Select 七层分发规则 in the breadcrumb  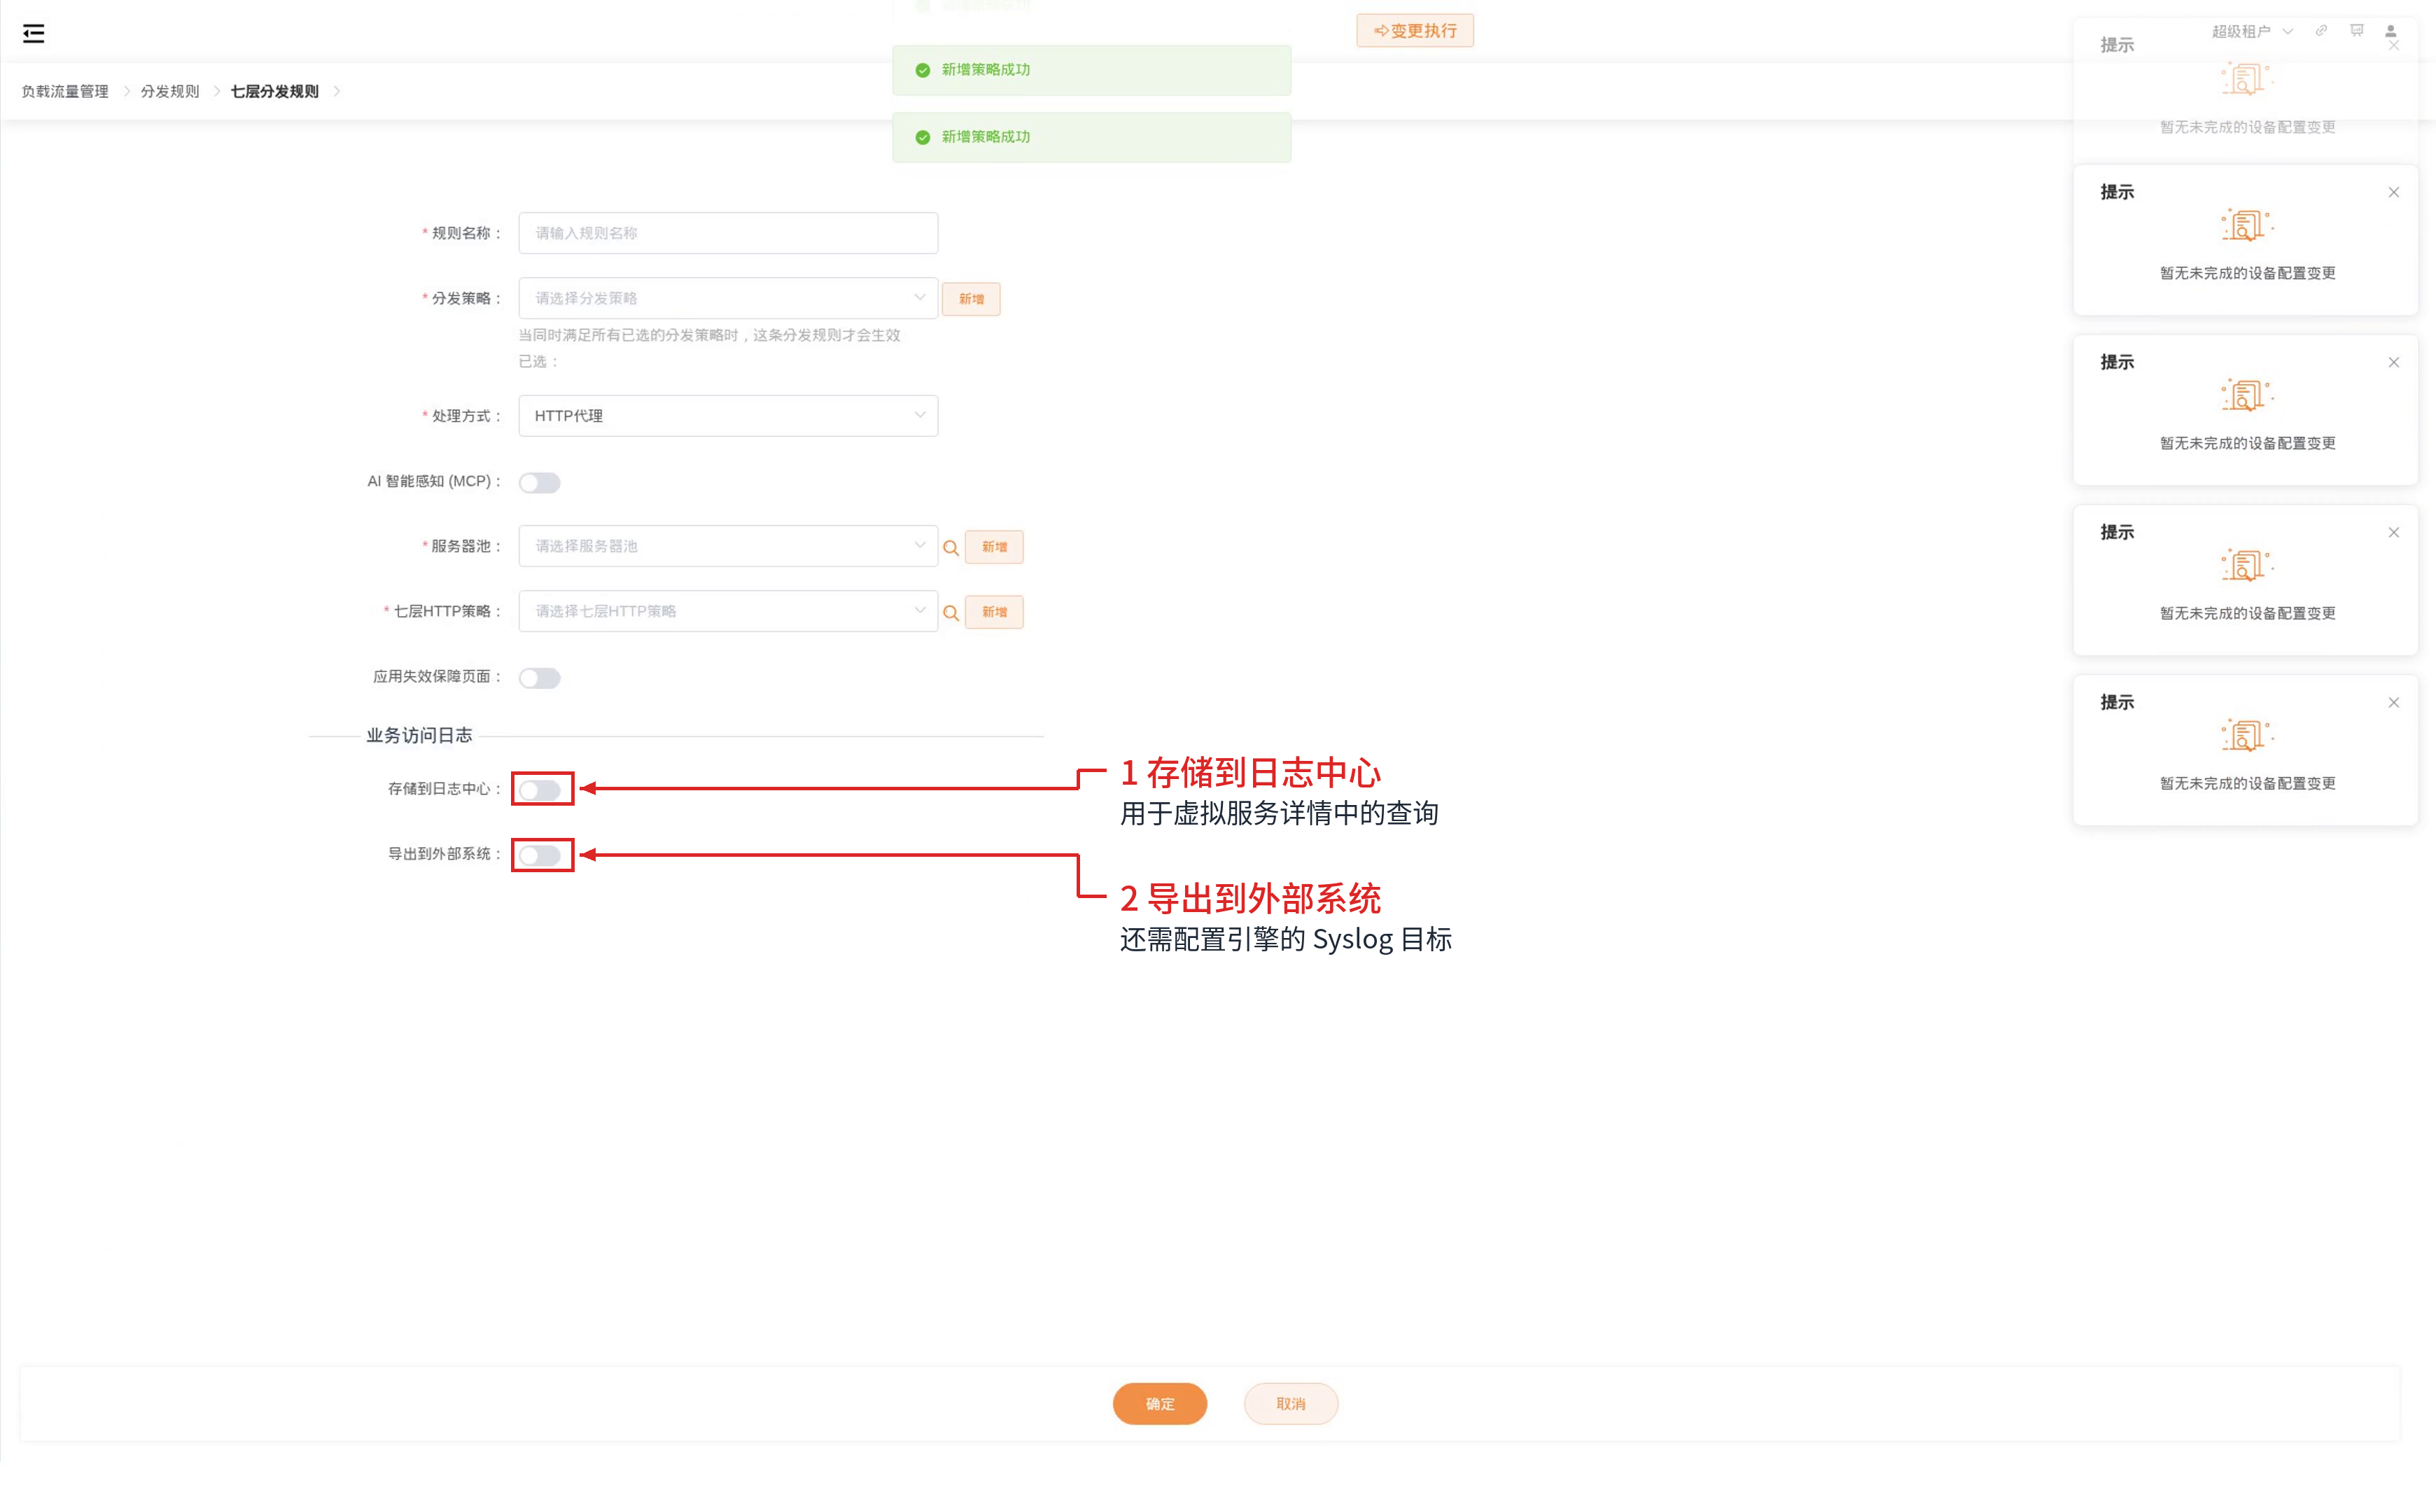coord(275,91)
